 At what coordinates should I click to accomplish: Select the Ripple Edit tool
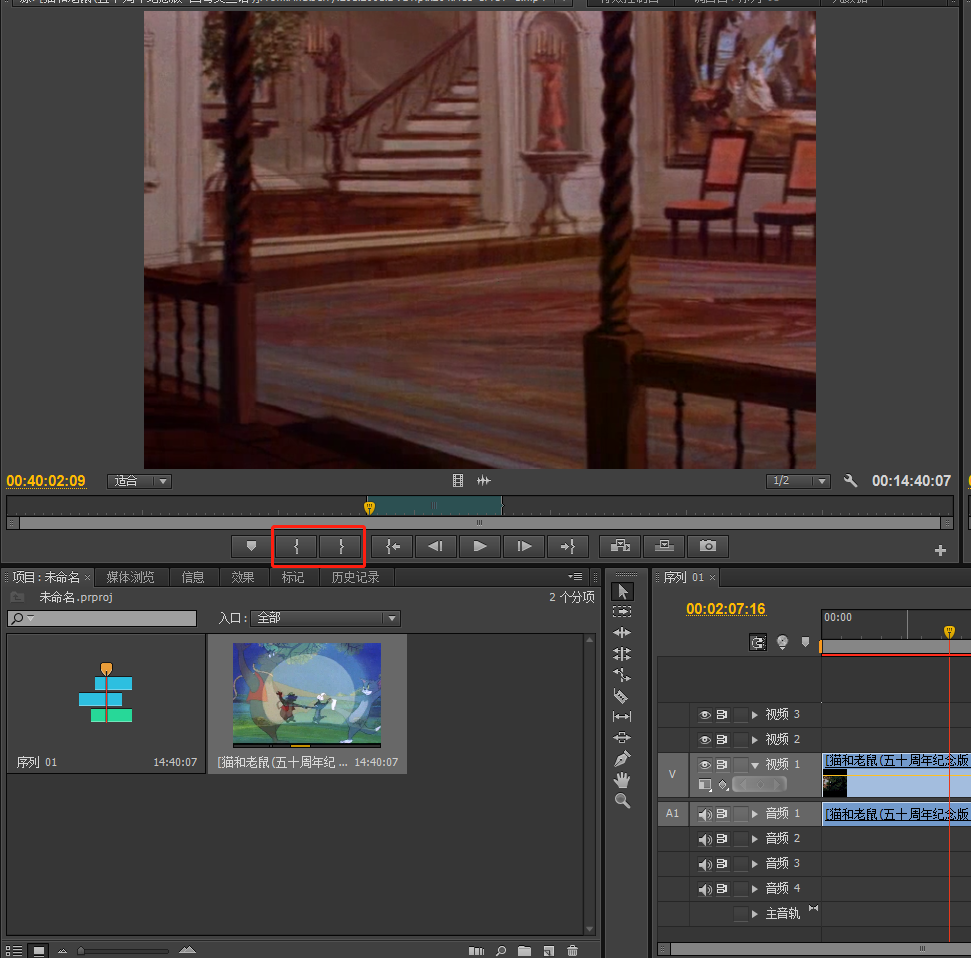(x=622, y=632)
